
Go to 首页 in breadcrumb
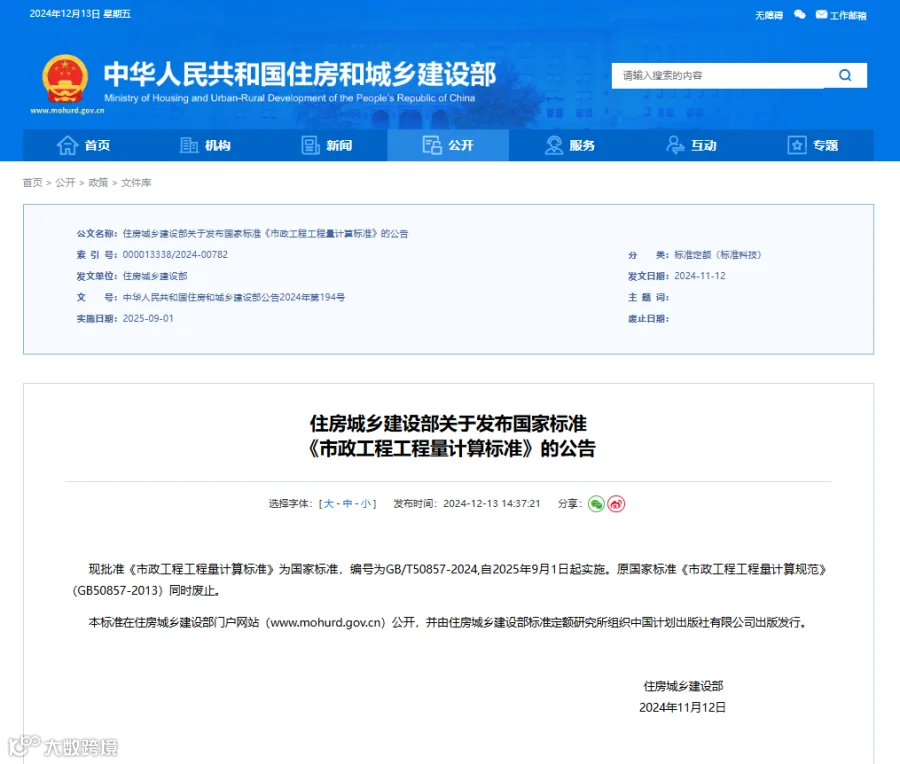(x=33, y=183)
